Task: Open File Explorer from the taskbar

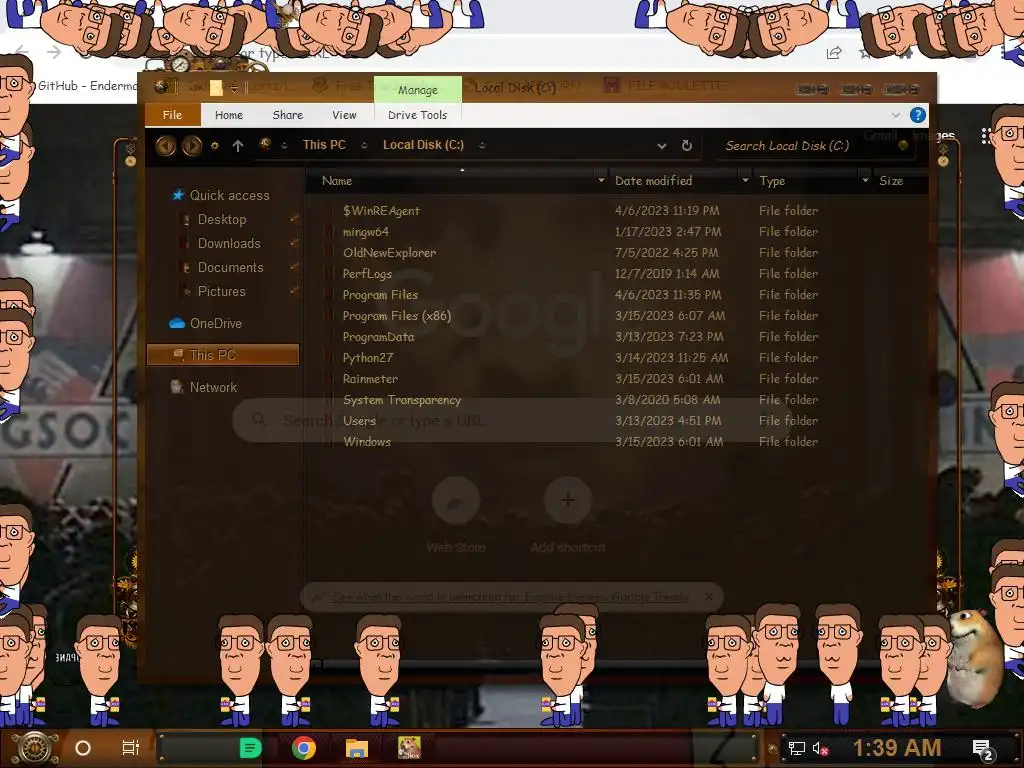Action: coord(357,748)
